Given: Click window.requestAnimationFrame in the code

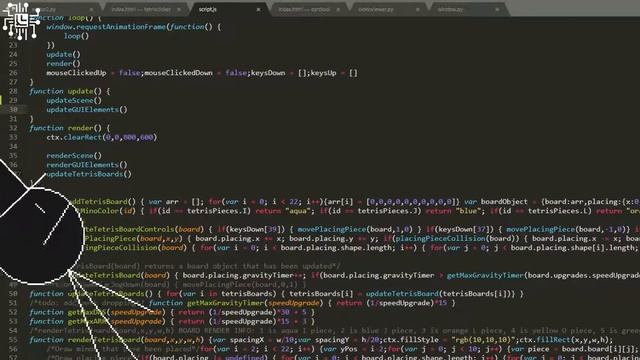Looking at the screenshot, I should pos(106,27).
